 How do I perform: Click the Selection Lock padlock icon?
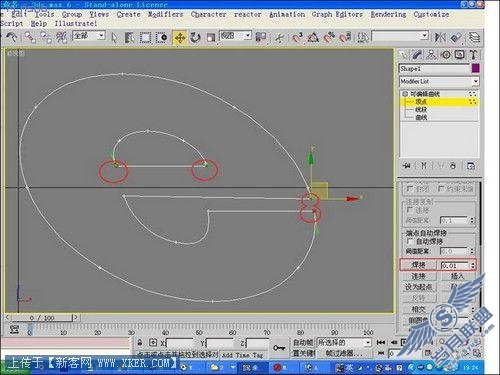(x=140, y=342)
